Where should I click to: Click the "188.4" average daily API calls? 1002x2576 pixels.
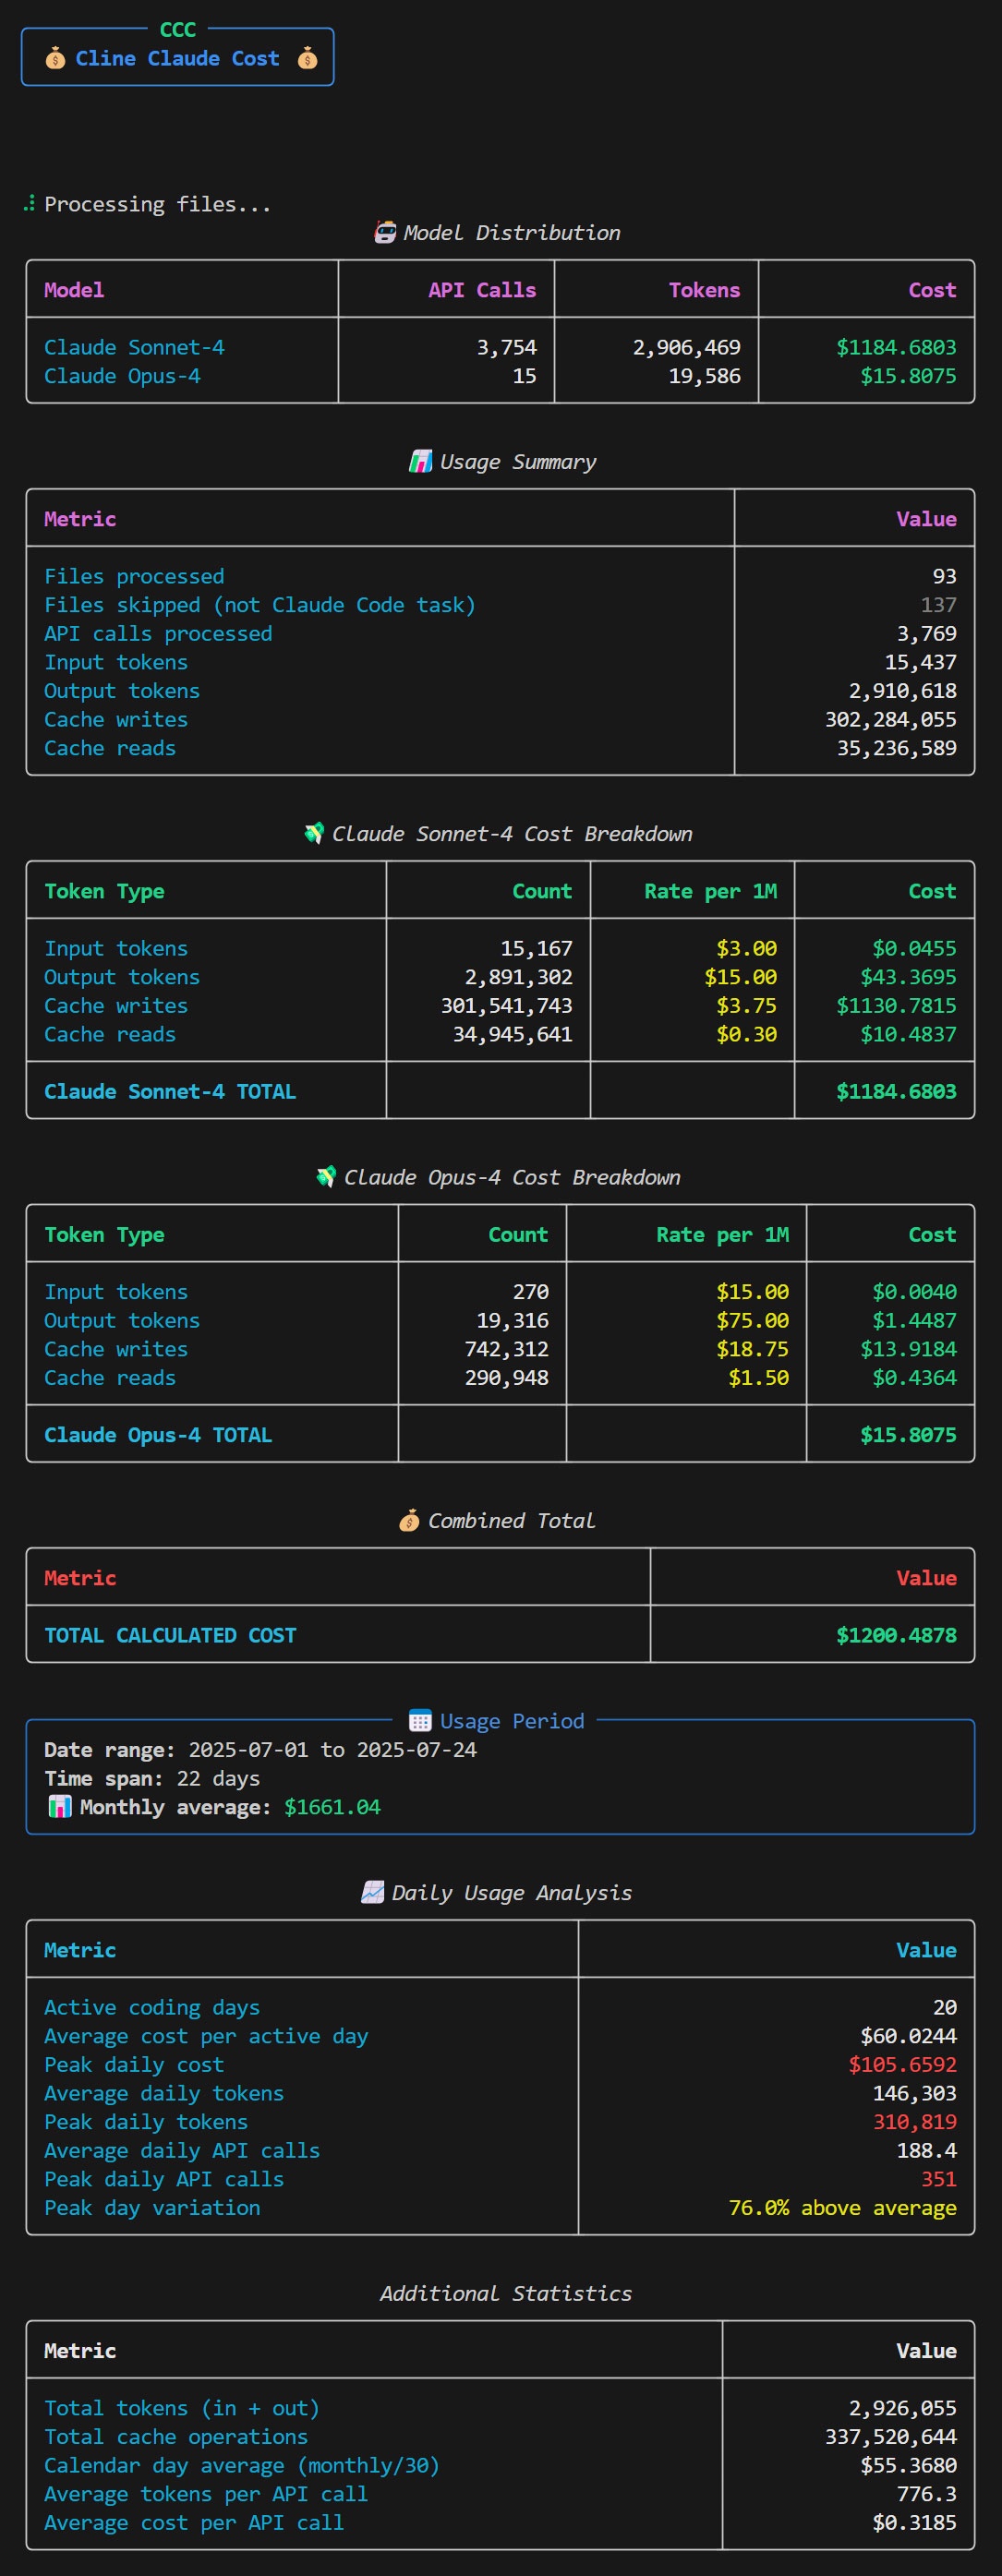pyautogui.click(x=926, y=2150)
